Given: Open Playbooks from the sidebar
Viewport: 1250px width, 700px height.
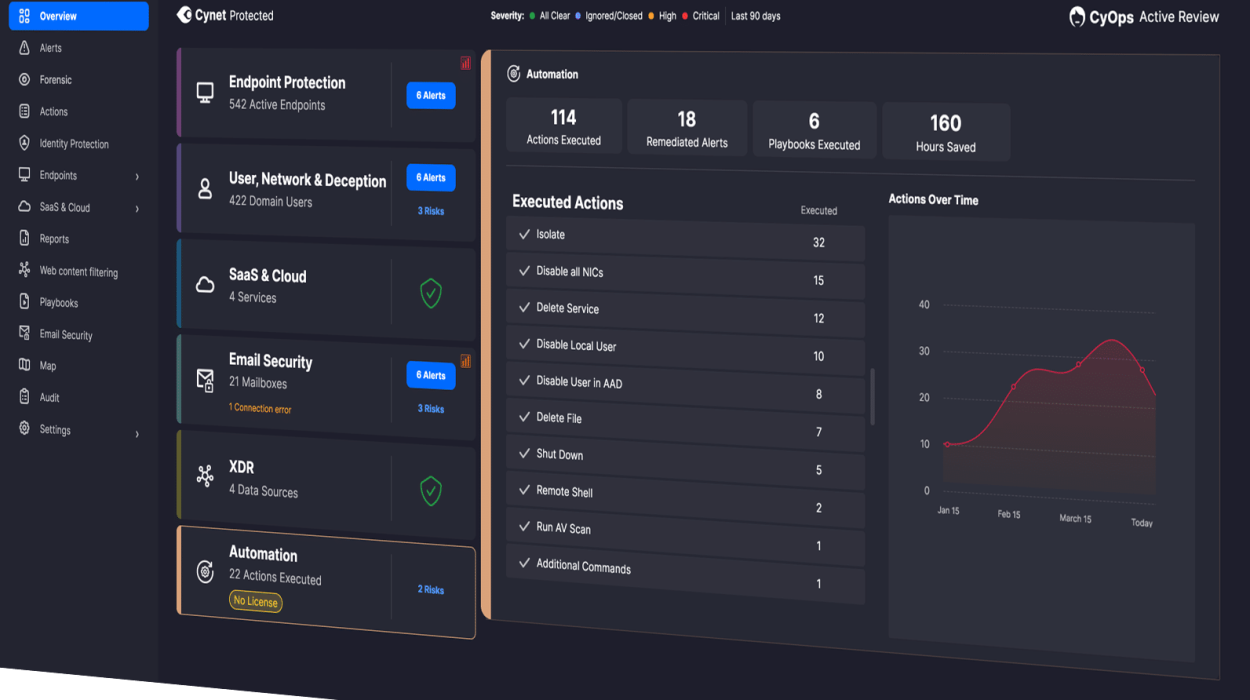Looking at the screenshot, I should pyautogui.click(x=58, y=302).
